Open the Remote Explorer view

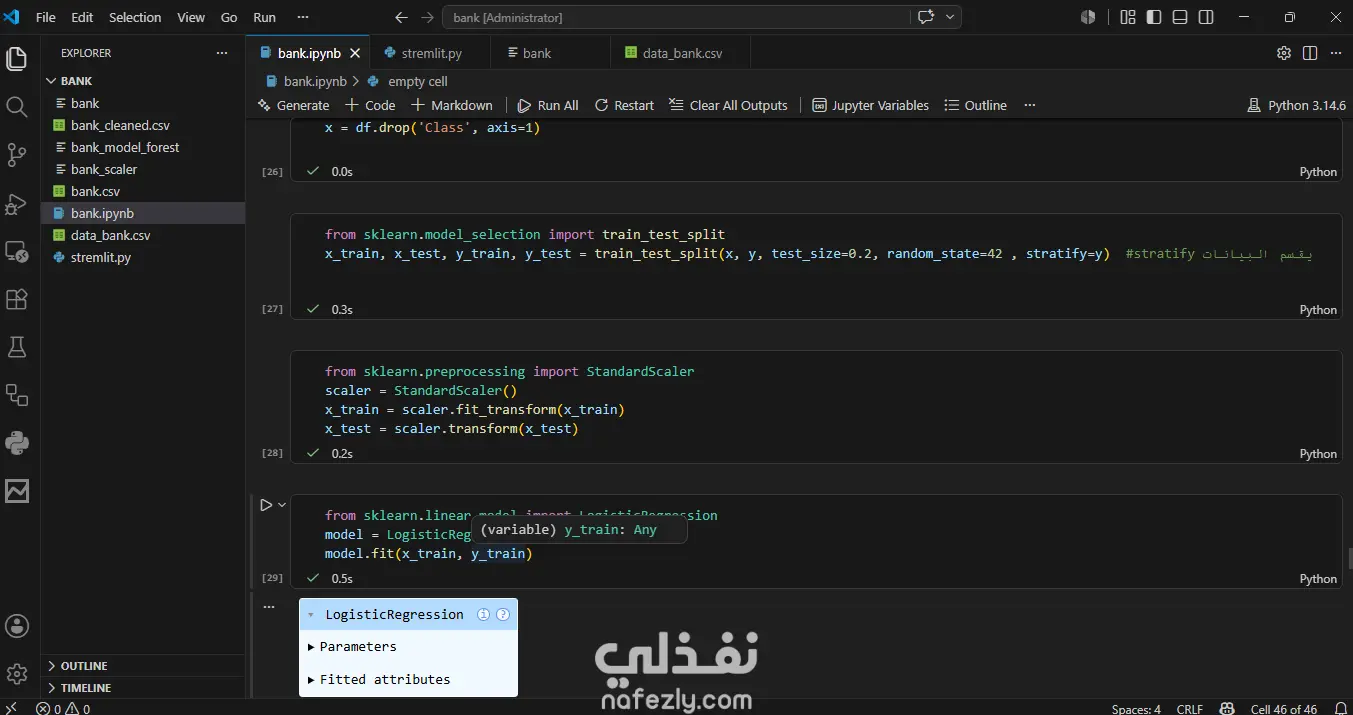[x=17, y=251]
